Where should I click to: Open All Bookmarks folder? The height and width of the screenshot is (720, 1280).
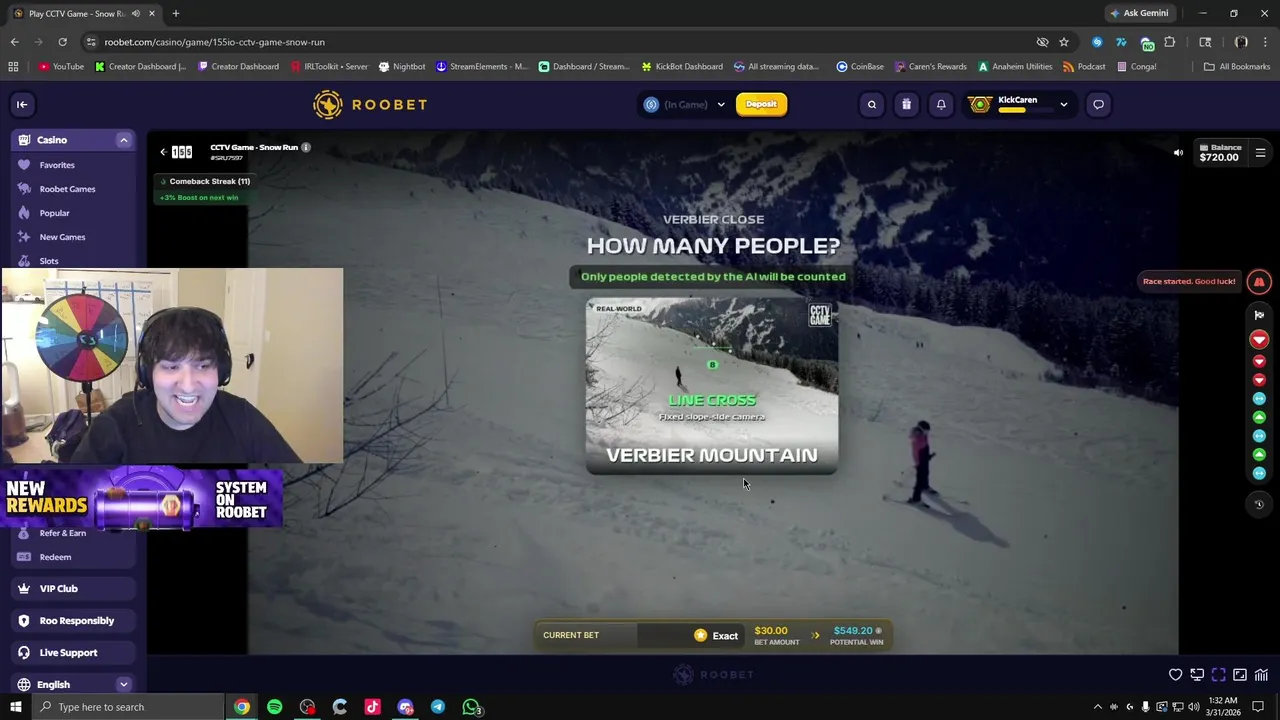pyautogui.click(x=1237, y=66)
